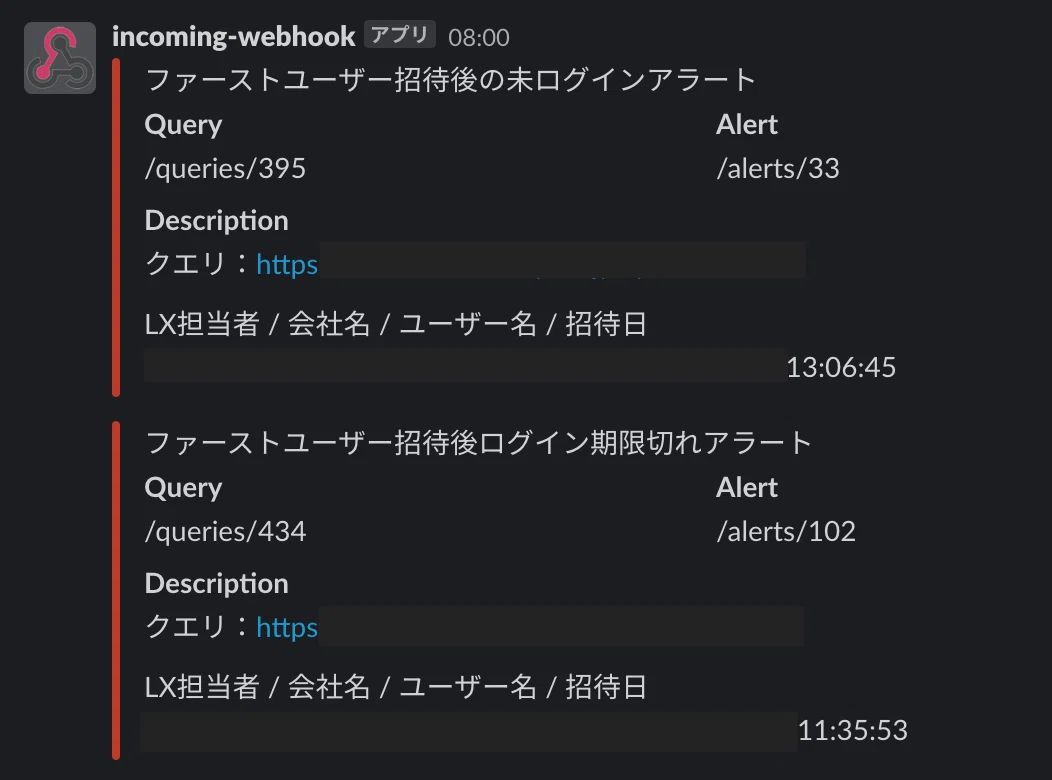Viewport: 1052px width, 780px height.
Task: Click the second attachment's Alert heading
Action: 747,488
